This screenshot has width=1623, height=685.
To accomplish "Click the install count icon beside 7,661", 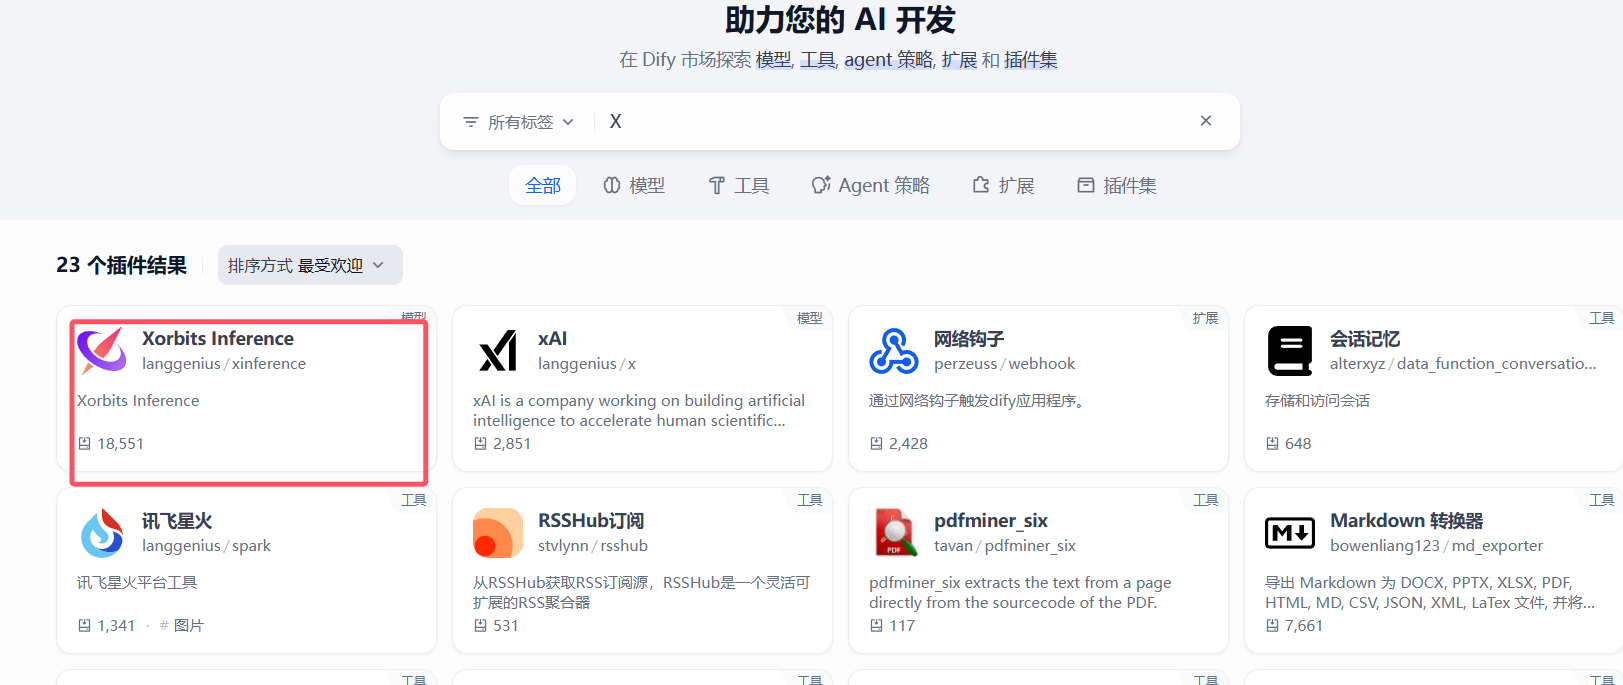I will tap(1273, 625).
